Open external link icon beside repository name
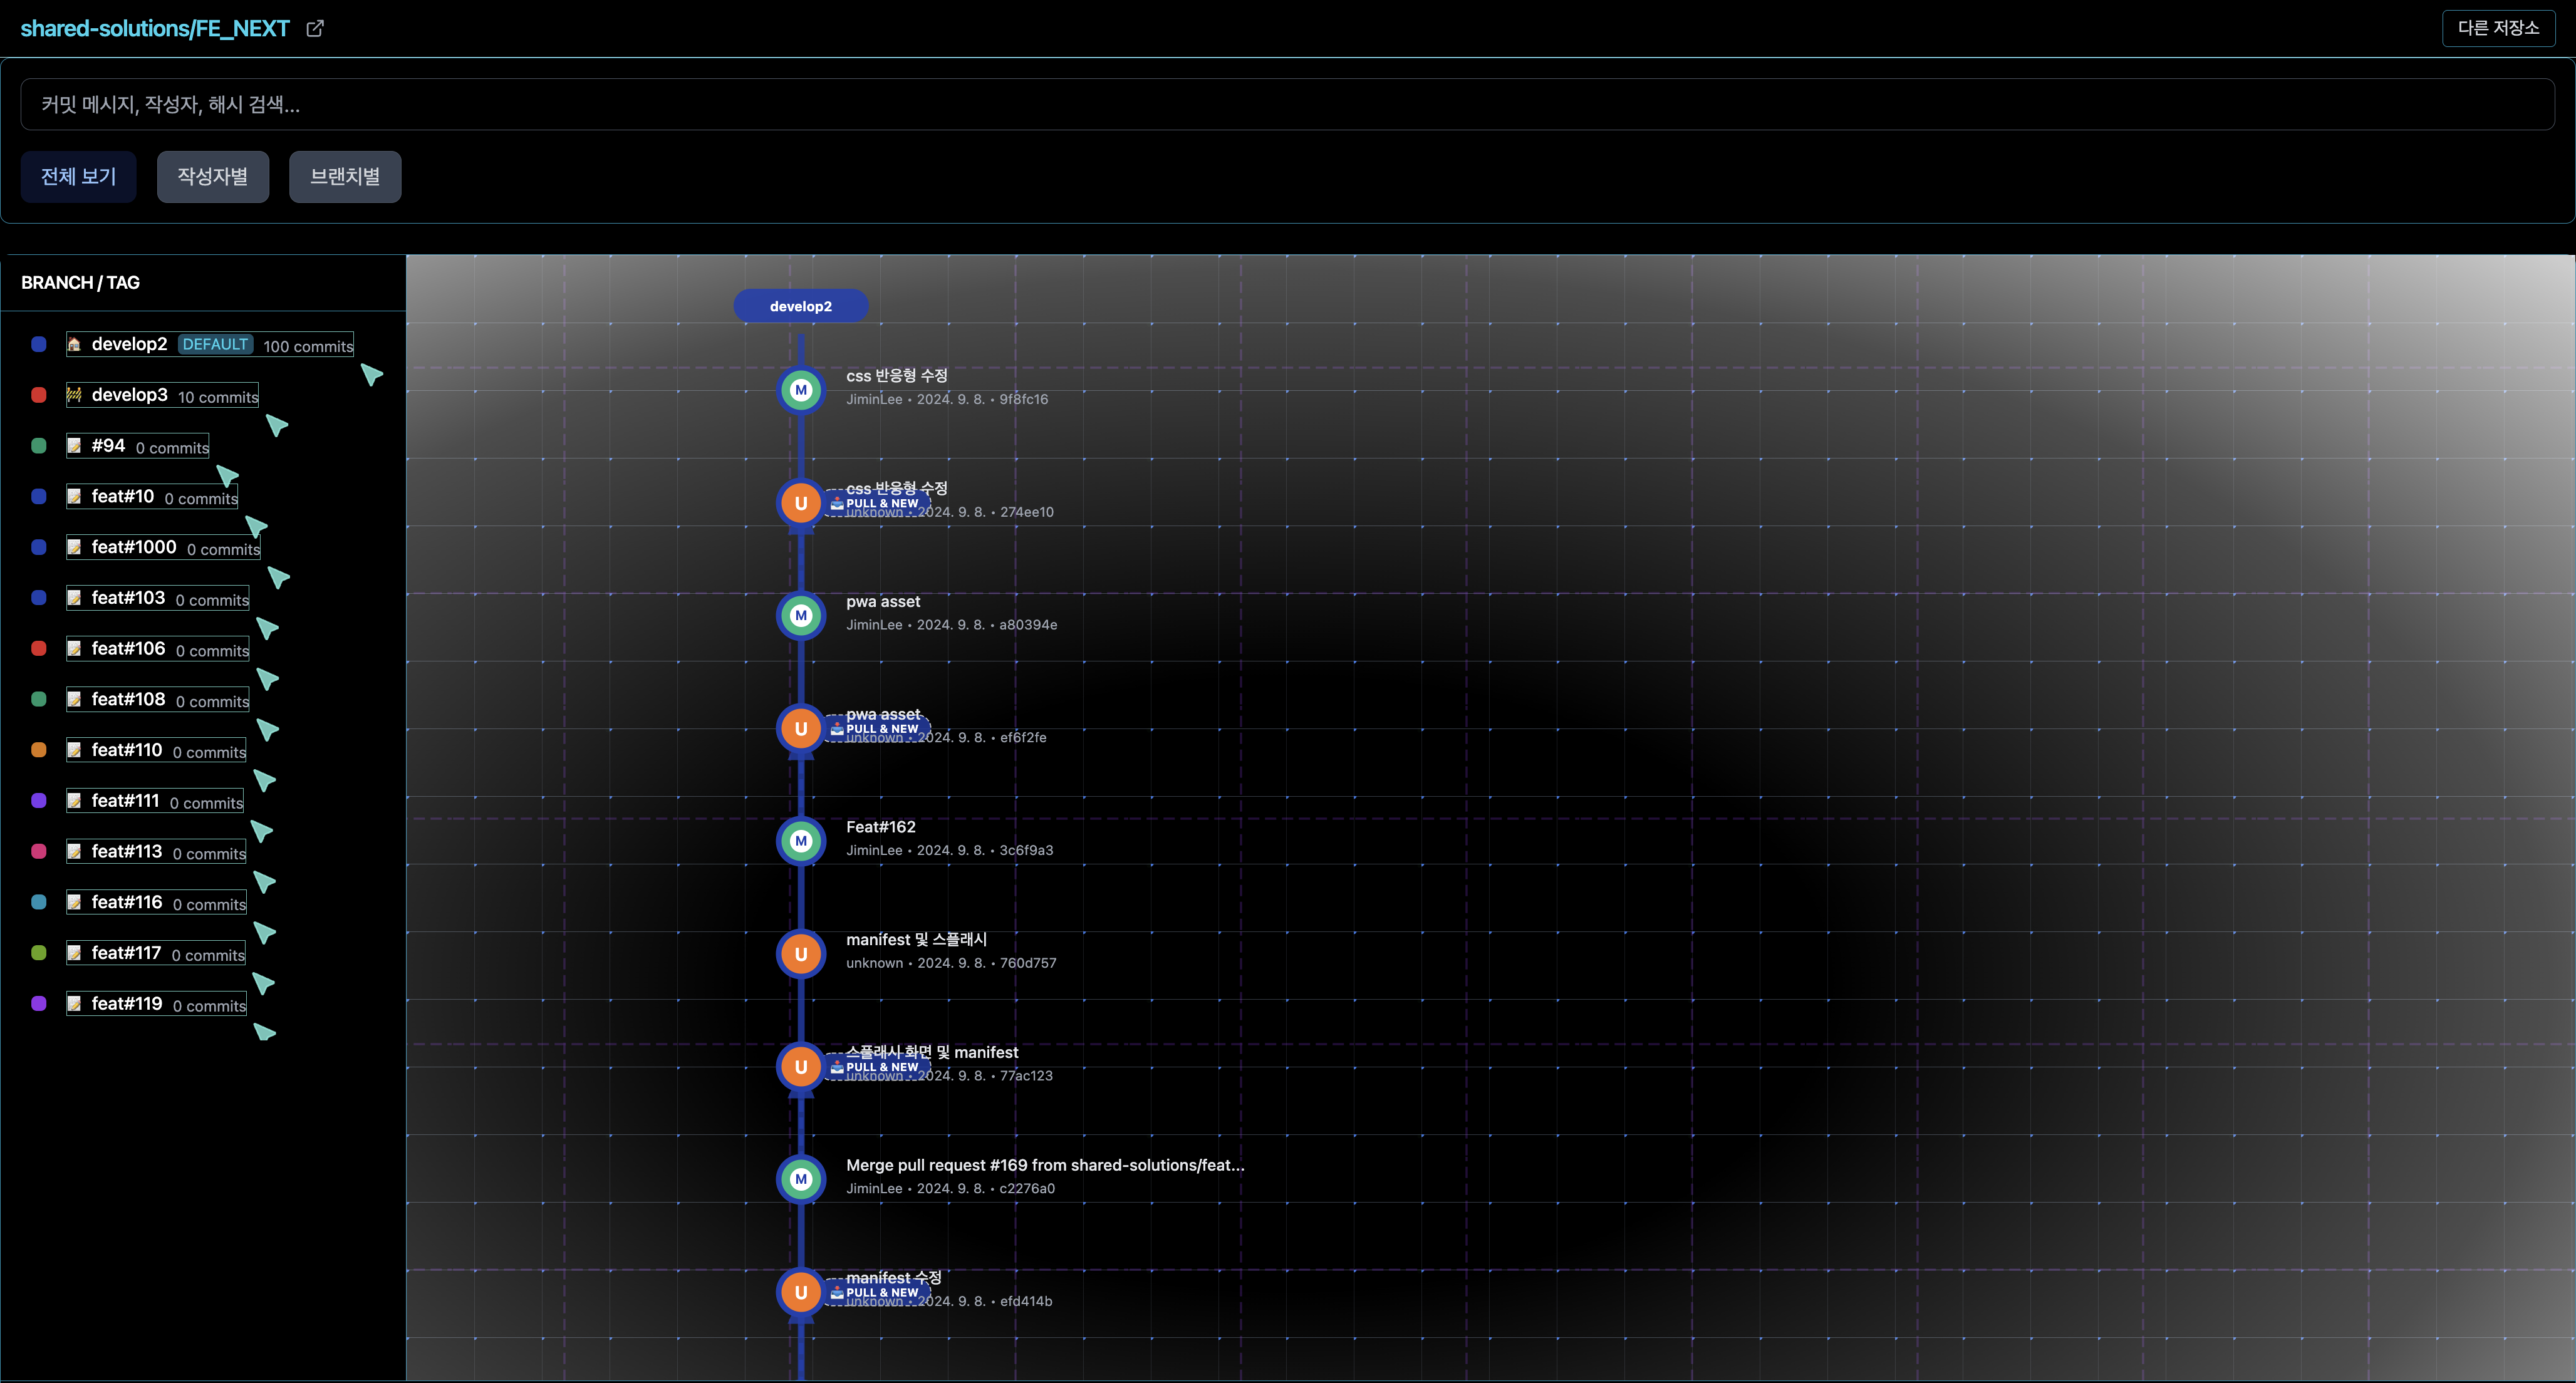2576x1383 pixels. (x=315, y=28)
